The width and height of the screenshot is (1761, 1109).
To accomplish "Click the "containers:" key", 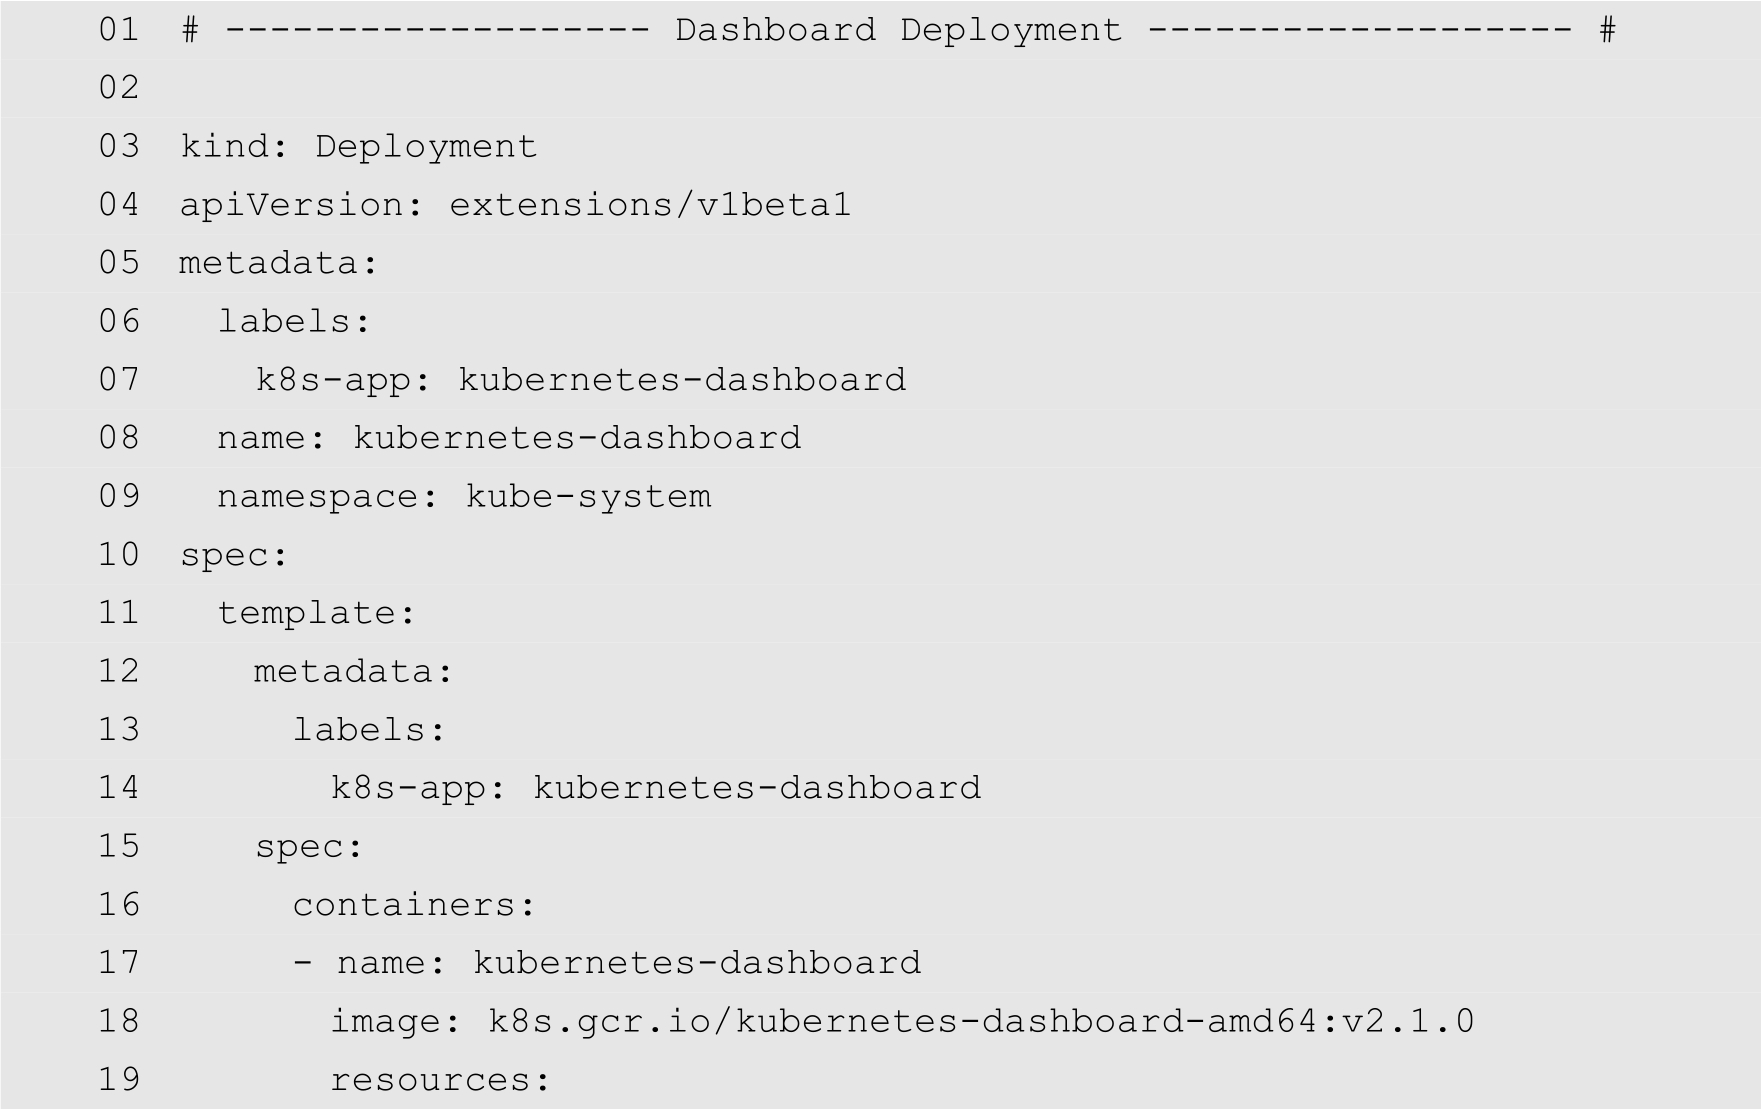I will (x=414, y=905).
